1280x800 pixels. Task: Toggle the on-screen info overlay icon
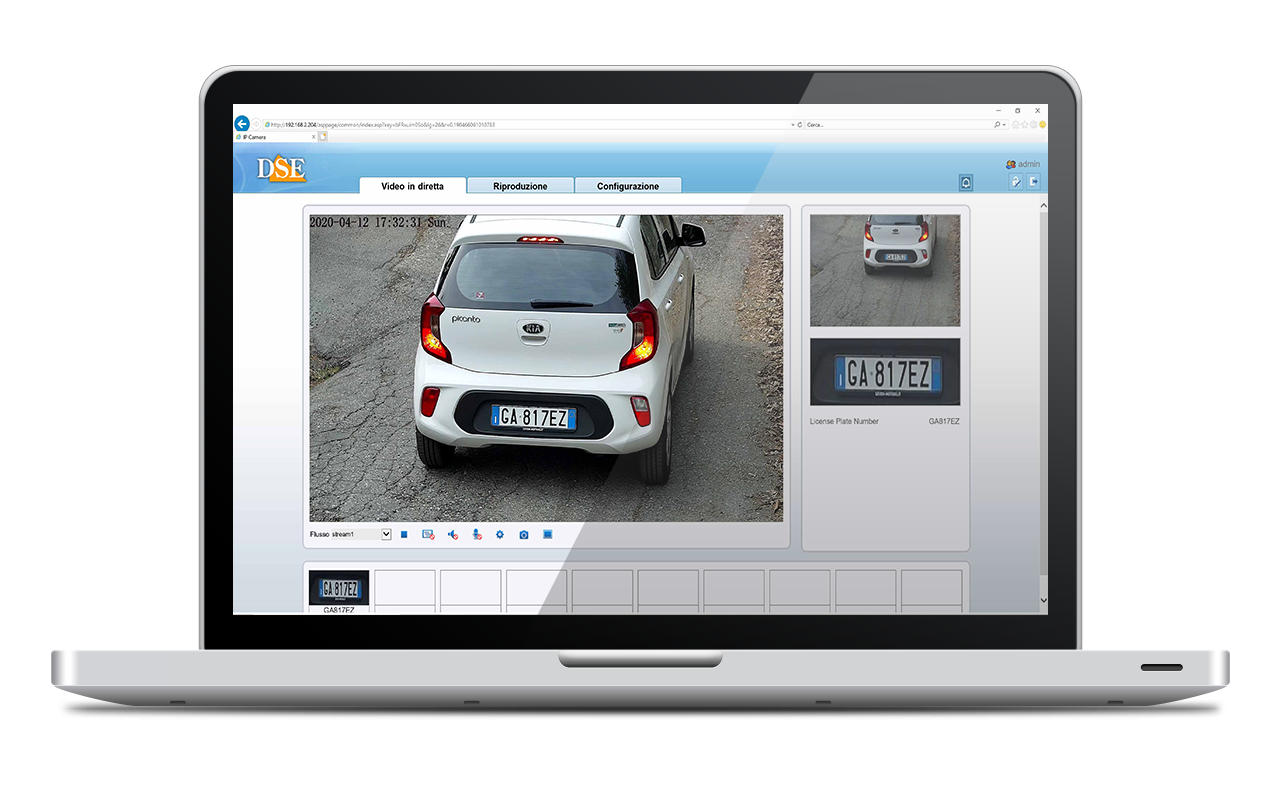pos(428,535)
